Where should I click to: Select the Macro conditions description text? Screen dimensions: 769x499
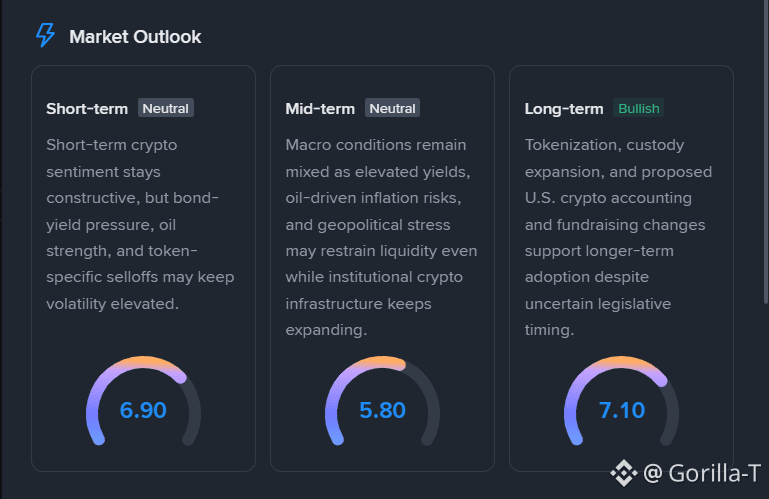coord(382,237)
